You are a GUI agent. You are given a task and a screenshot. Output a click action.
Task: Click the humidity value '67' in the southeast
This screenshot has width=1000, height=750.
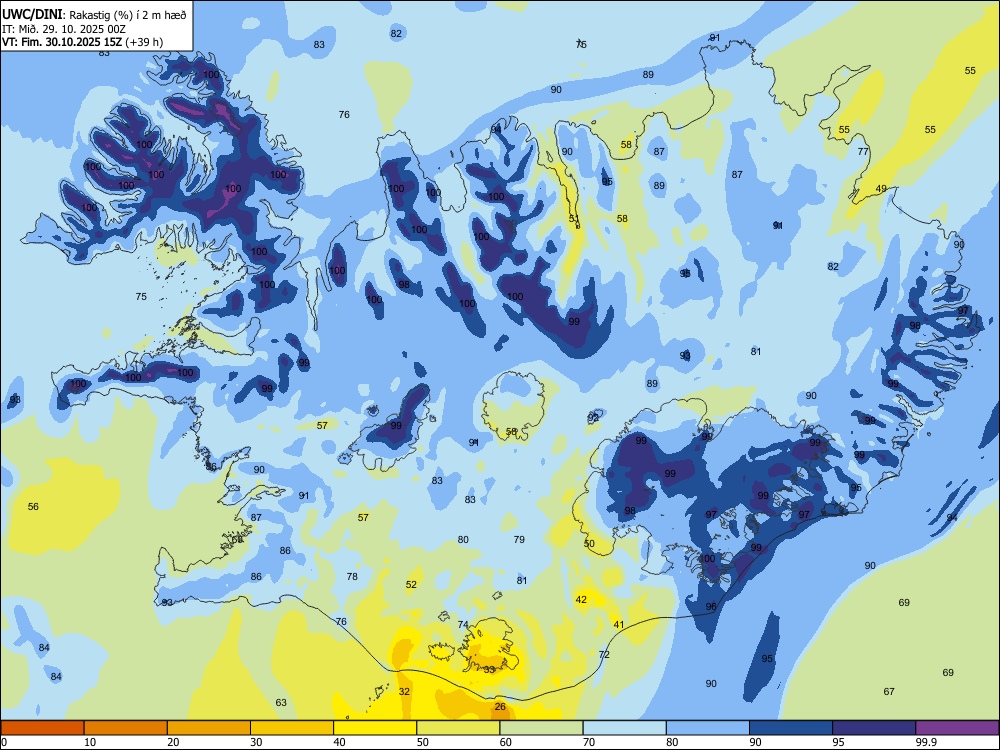(x=889, y=691)
